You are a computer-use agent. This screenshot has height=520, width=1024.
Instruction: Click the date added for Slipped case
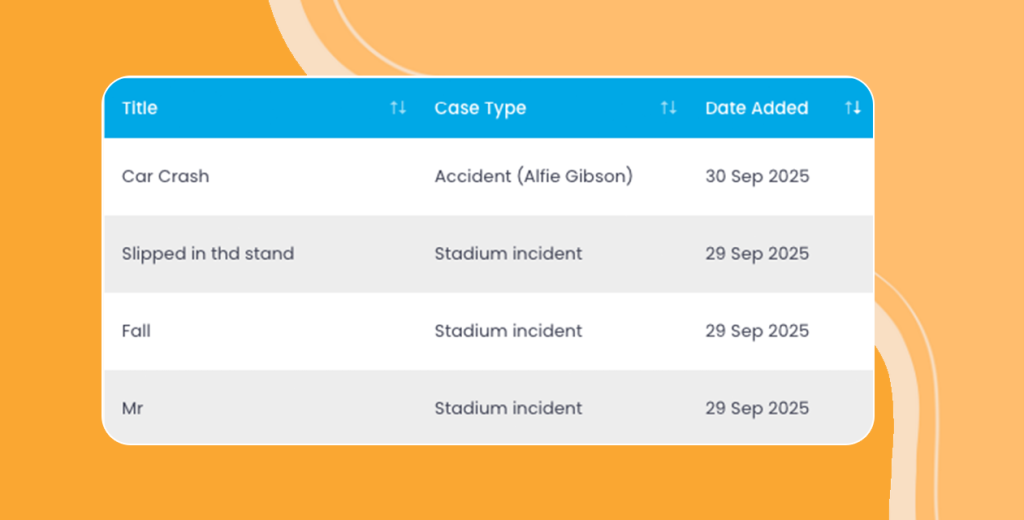click(757, 254)
